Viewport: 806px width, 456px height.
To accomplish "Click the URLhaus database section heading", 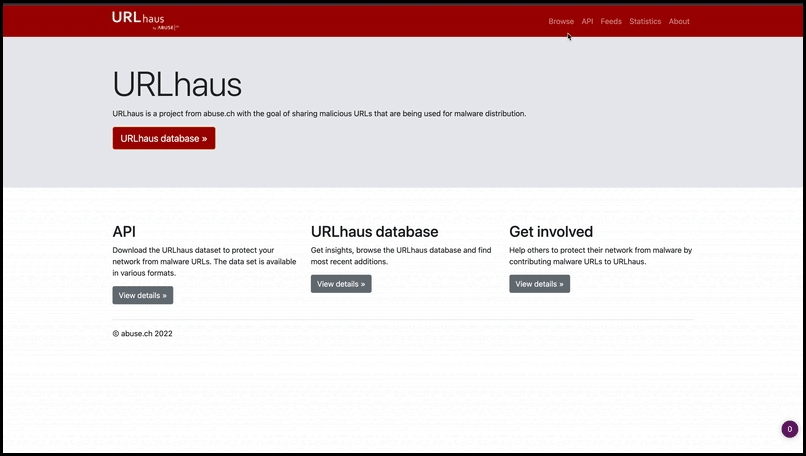I will pyautogui.click(x=374, y=231).
